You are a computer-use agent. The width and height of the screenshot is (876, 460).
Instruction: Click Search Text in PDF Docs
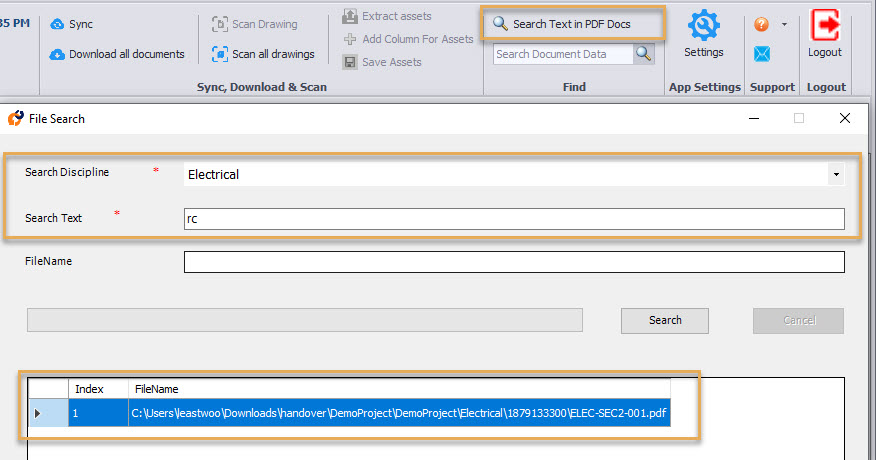click(x=571, y=24)
